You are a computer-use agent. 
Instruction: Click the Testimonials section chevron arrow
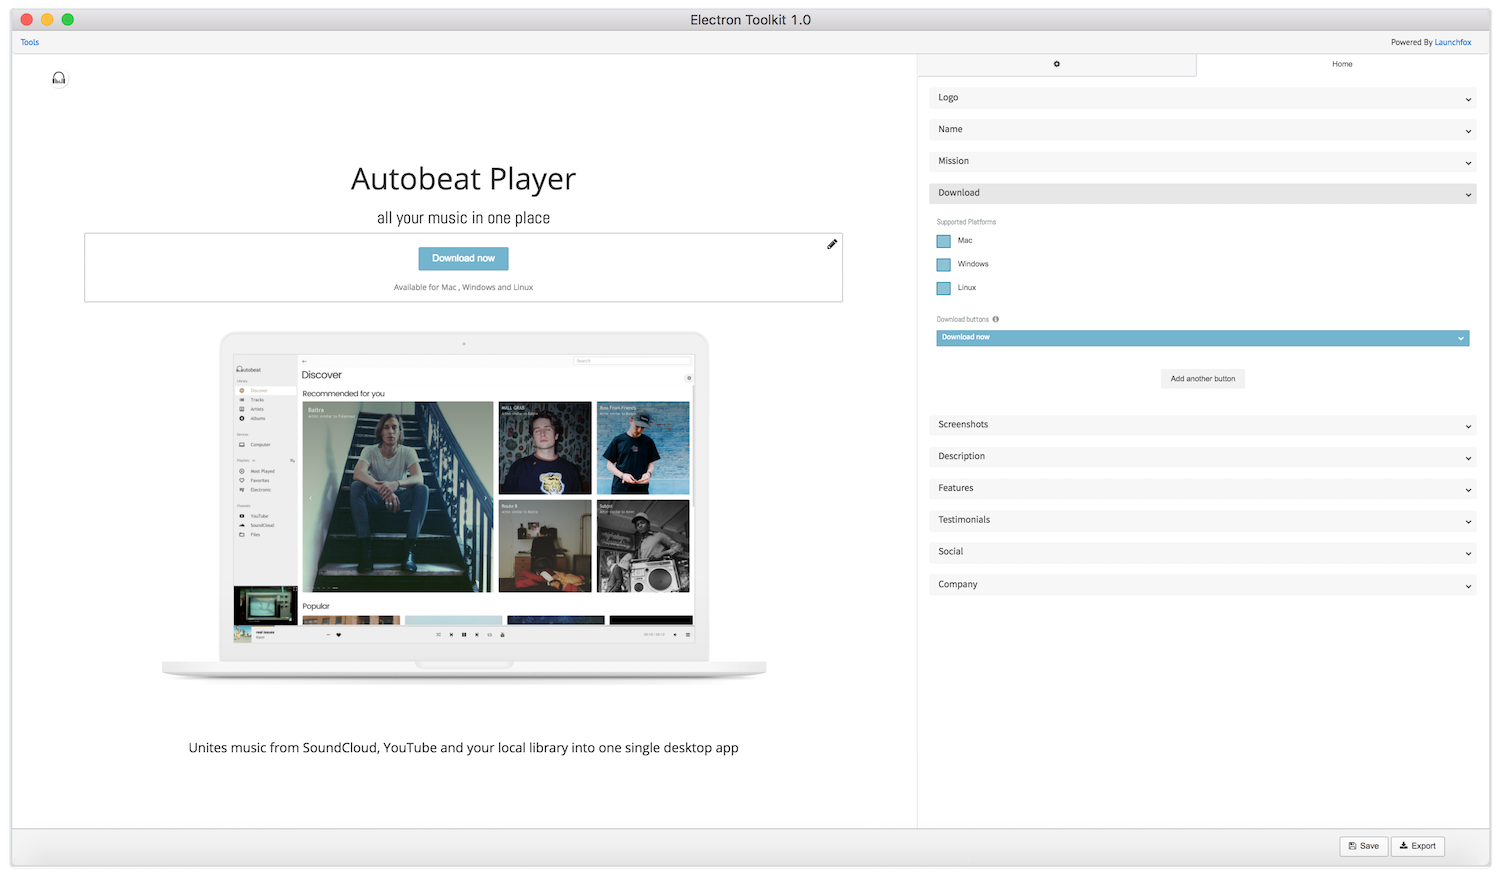click(1468, 521)
